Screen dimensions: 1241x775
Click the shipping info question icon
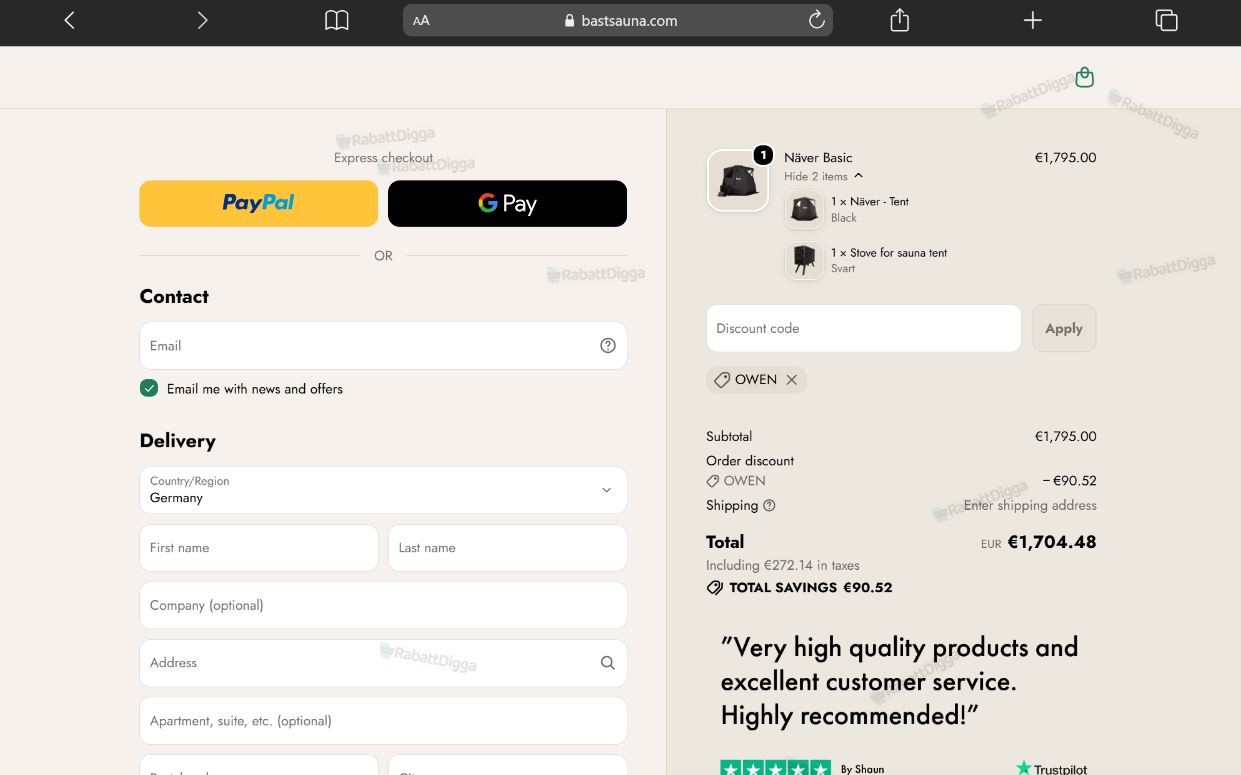[769, 506]
